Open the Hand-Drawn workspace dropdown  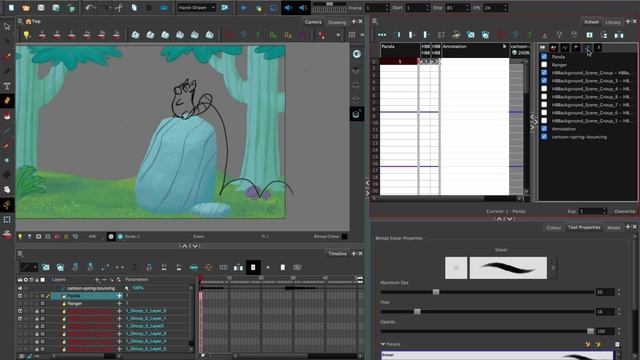pyautogui.click(x=196, y=7)
